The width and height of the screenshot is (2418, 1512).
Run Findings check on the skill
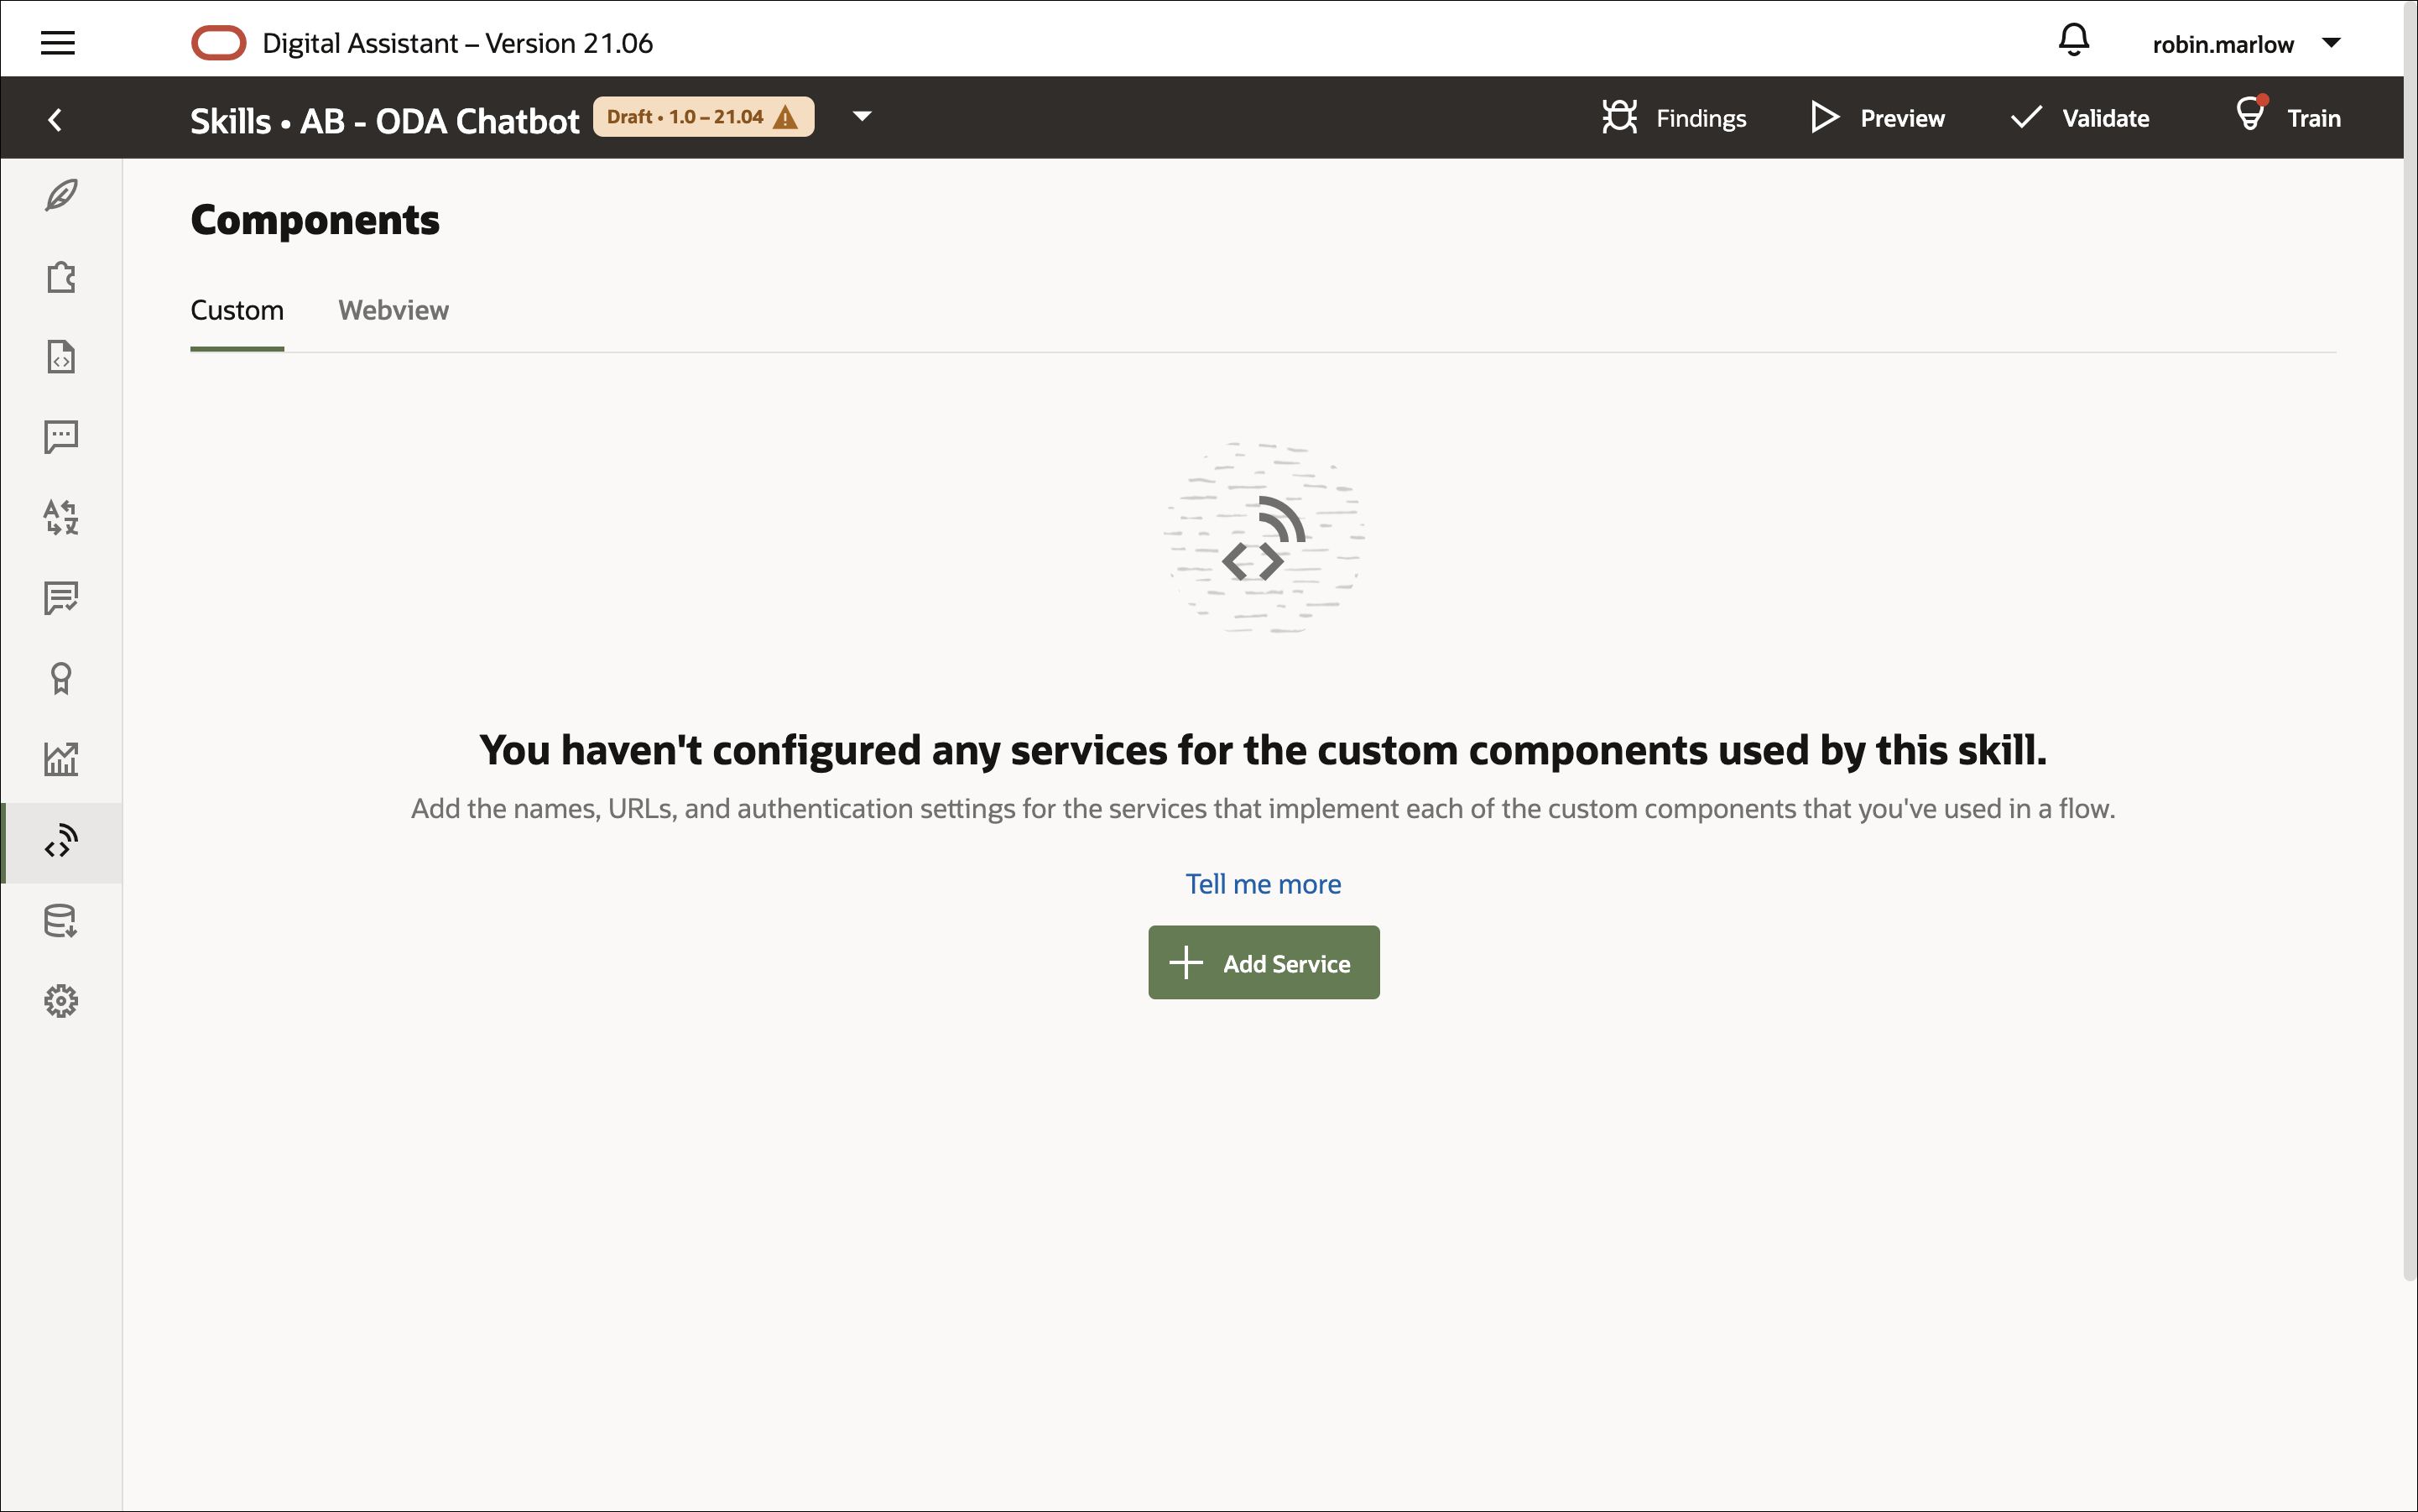1673,117
